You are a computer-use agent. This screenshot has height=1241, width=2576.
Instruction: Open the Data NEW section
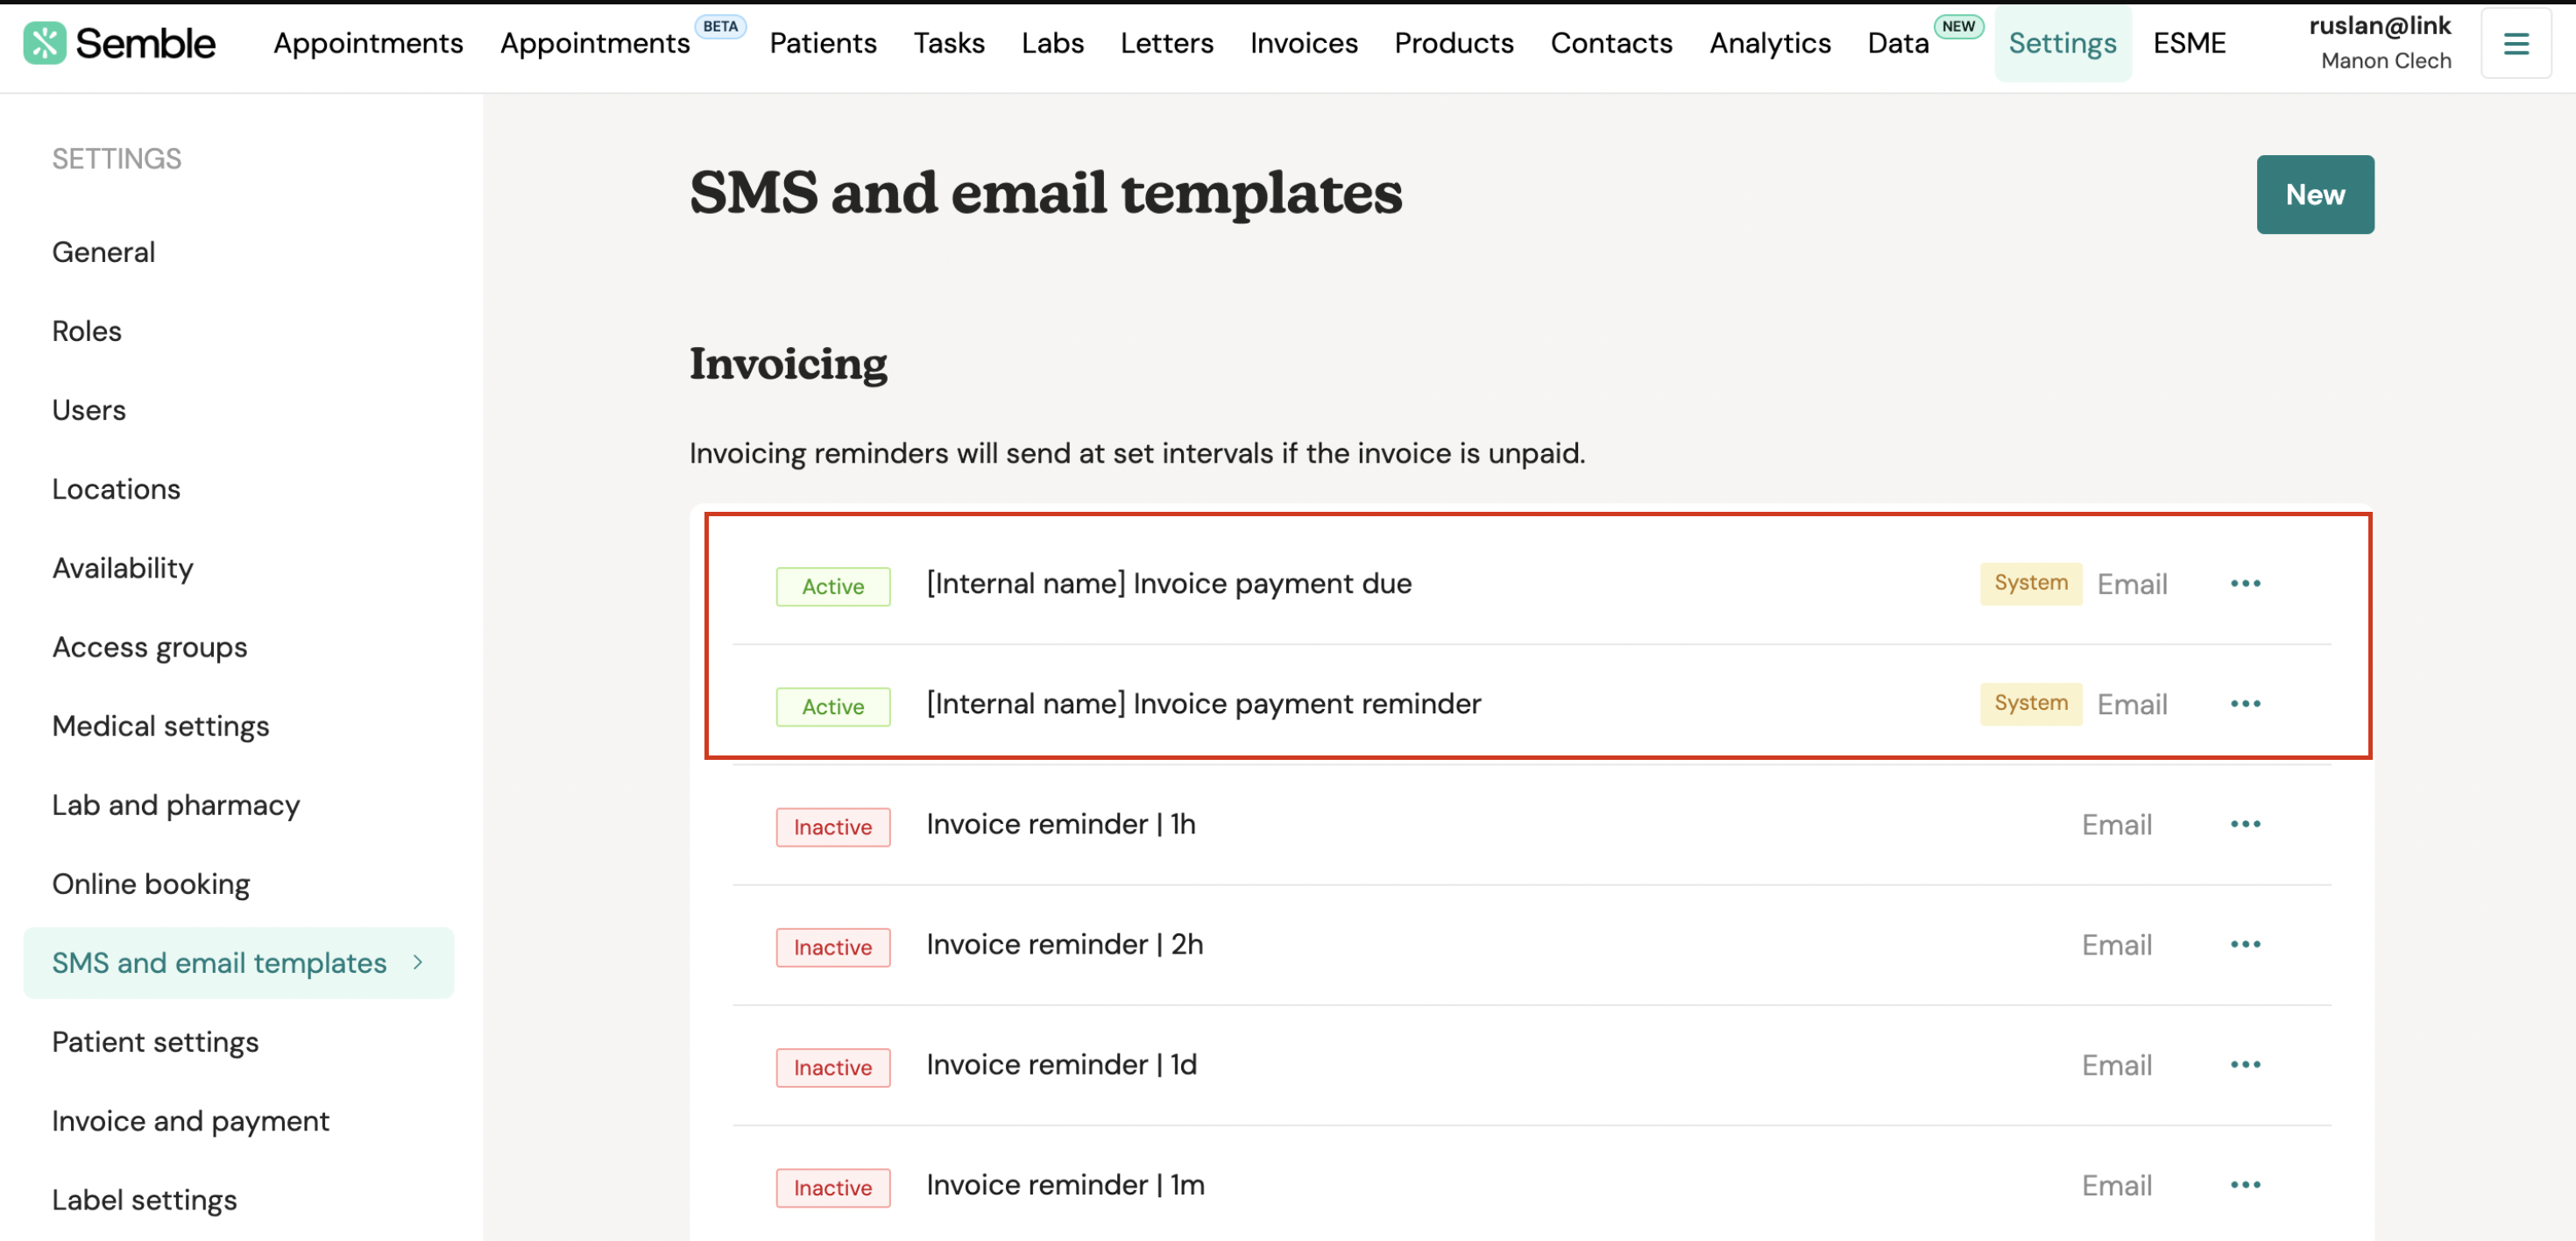pos(1924,42)
